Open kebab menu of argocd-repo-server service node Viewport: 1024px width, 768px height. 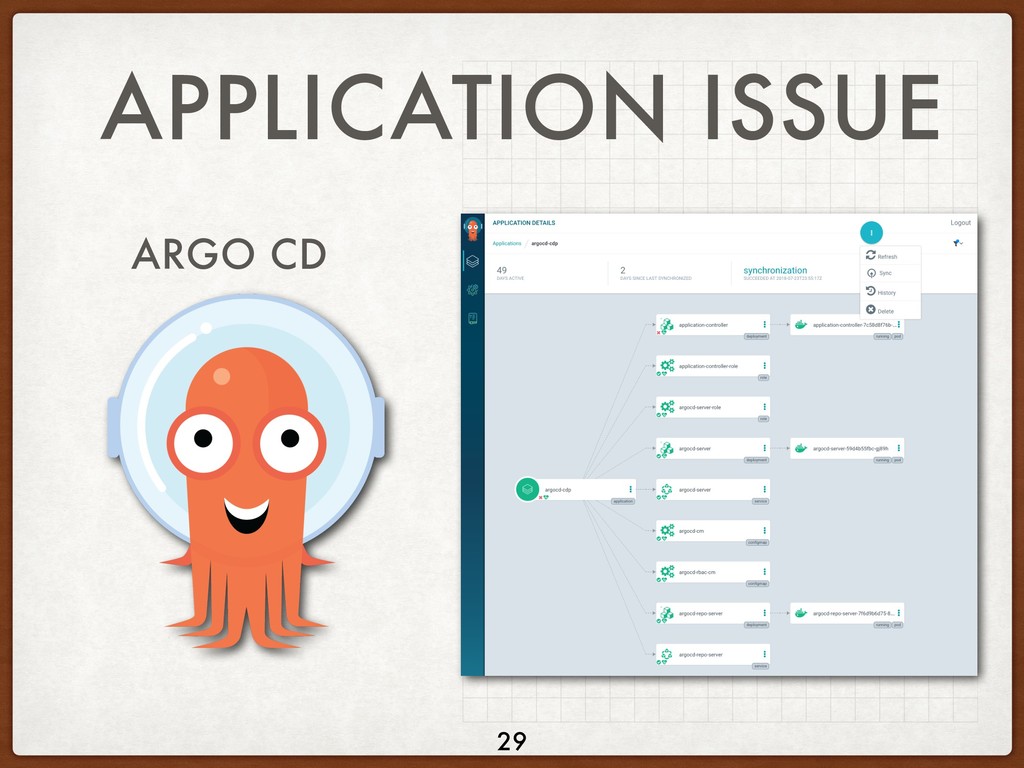(x=764, y=654)
